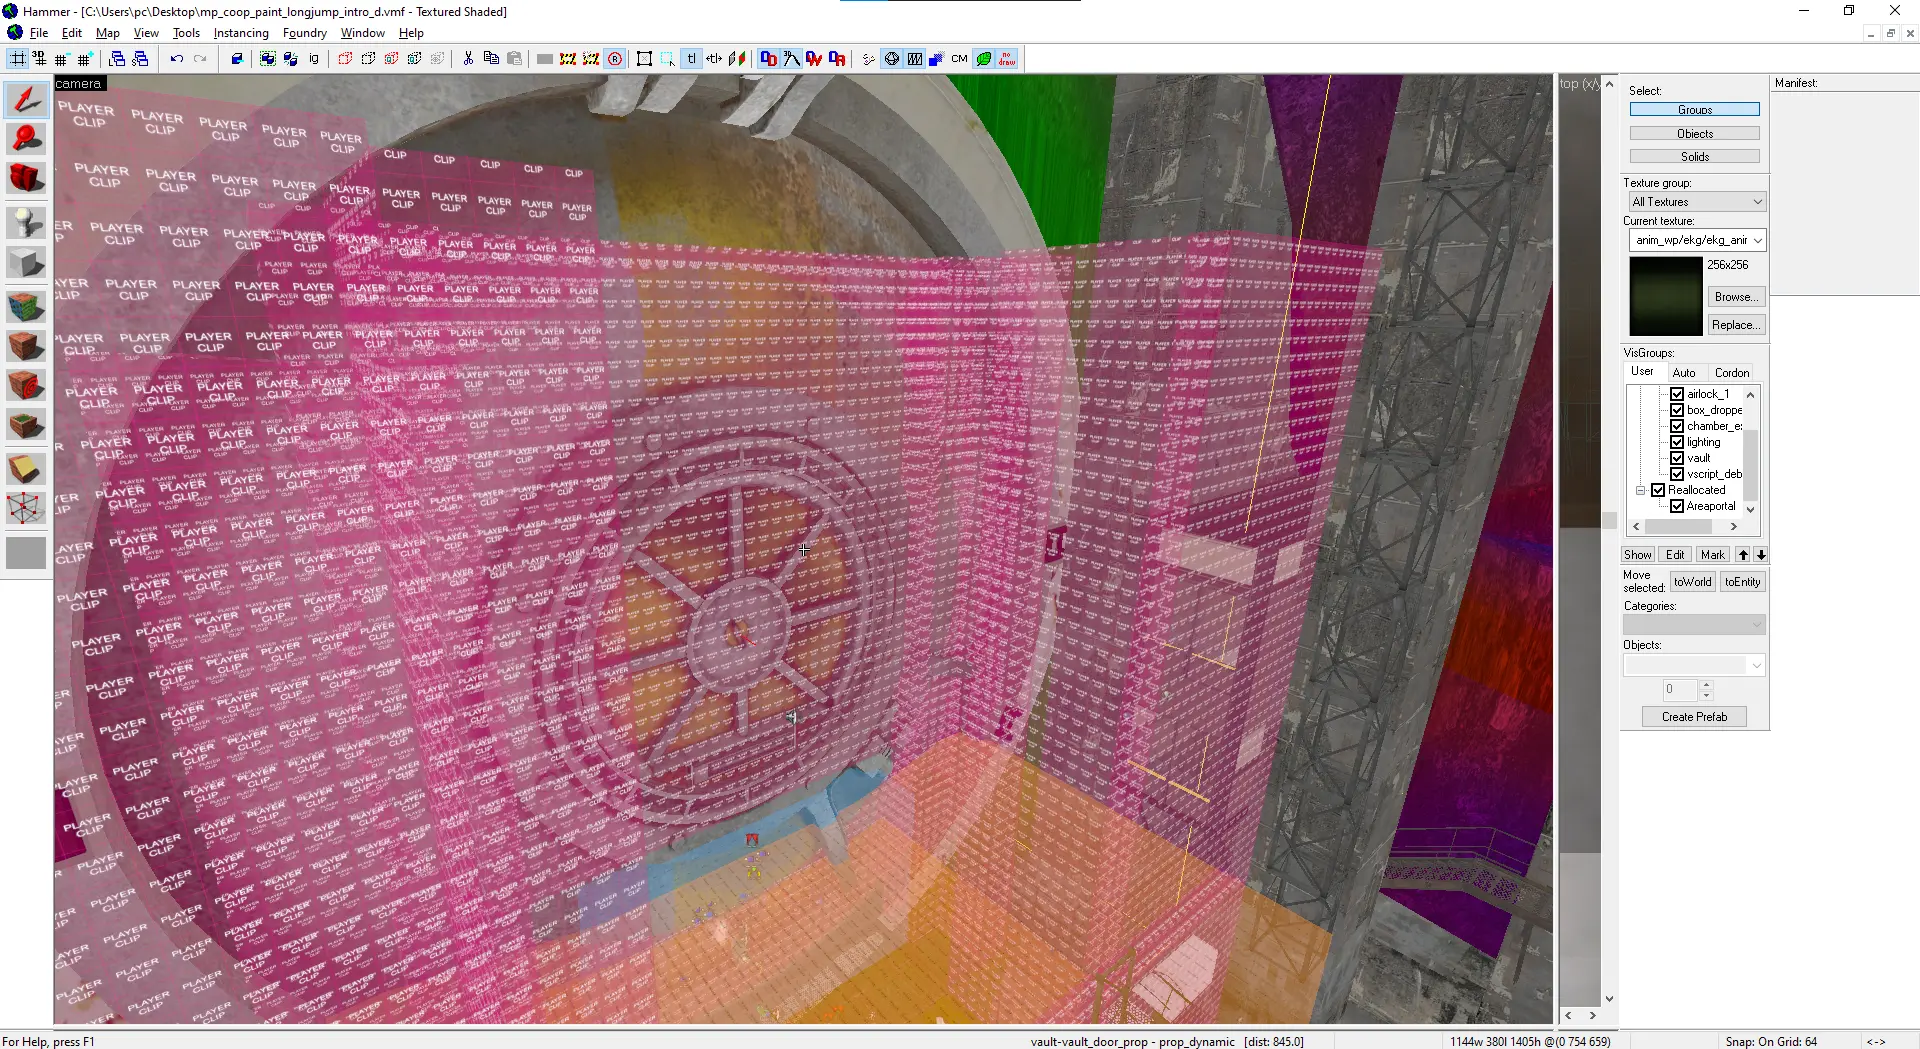This screenshot has height=1049, width=1920.
Task: Click the texture Replace... button
Action: [1736, 325]
